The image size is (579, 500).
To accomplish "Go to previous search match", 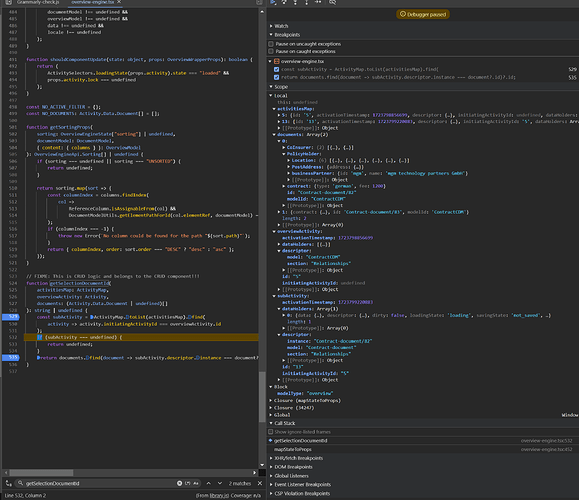I will click(209, 483).
